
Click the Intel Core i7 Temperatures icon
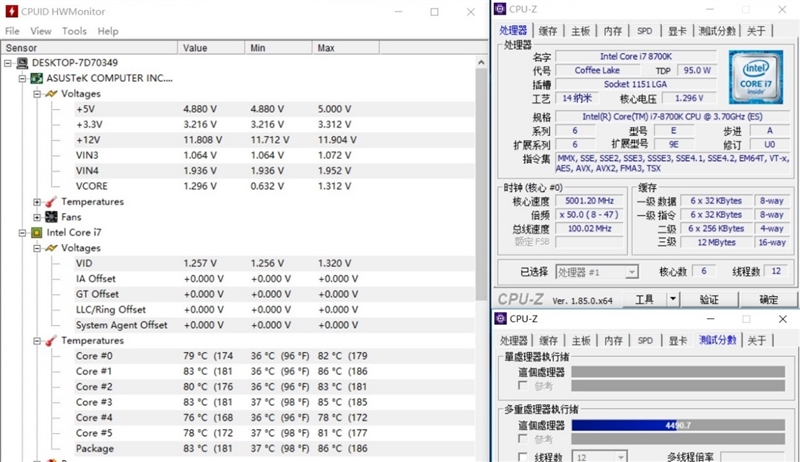pos(51,341)
